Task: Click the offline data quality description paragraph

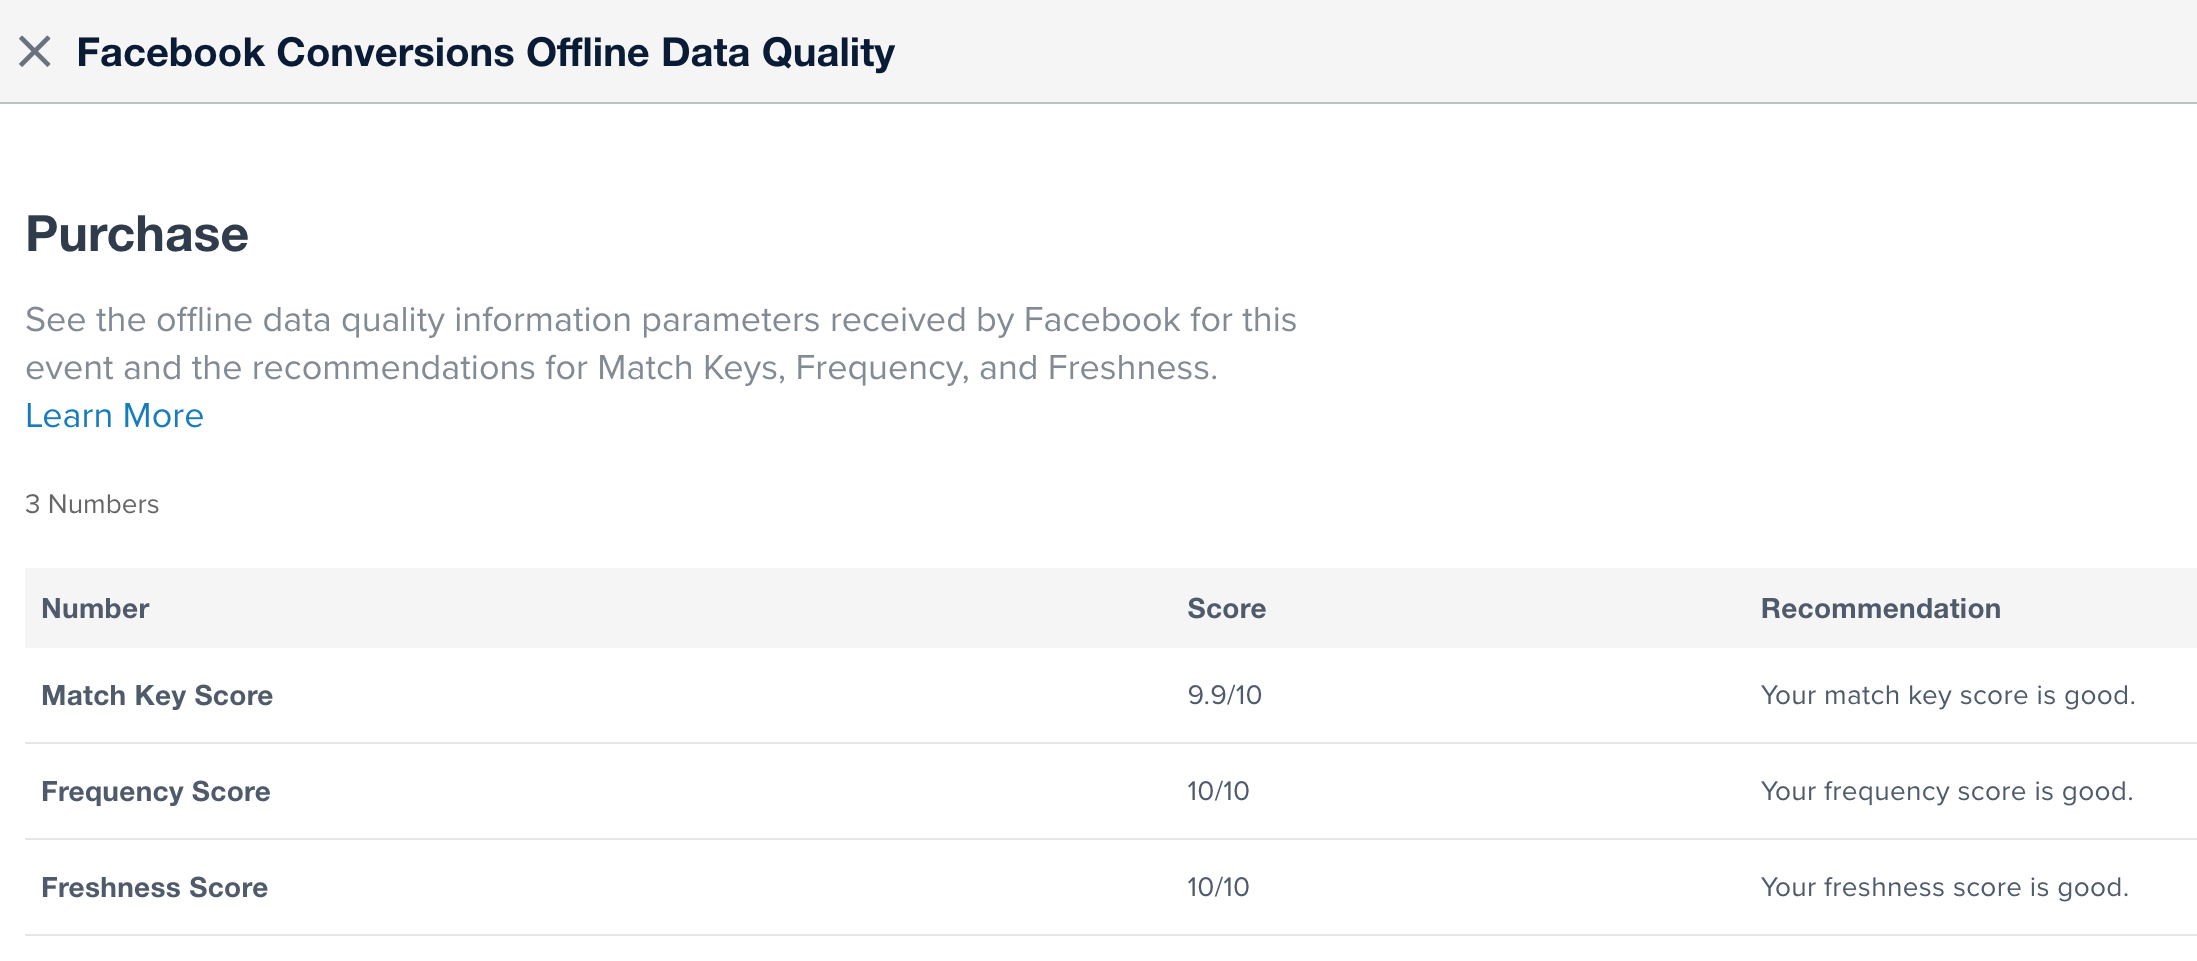Action: tap(660, 320)
